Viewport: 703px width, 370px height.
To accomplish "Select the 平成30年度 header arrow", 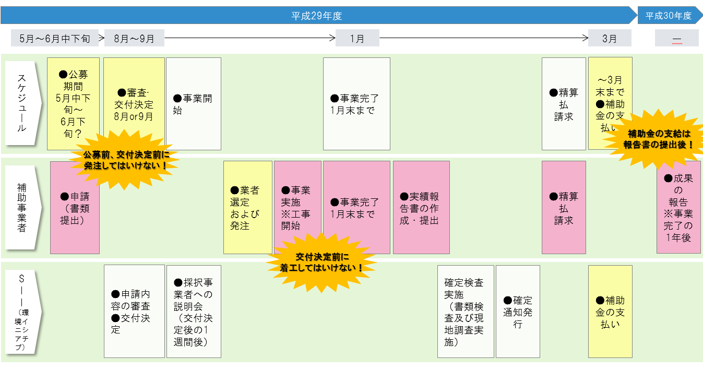I will [x=670, y=16].
